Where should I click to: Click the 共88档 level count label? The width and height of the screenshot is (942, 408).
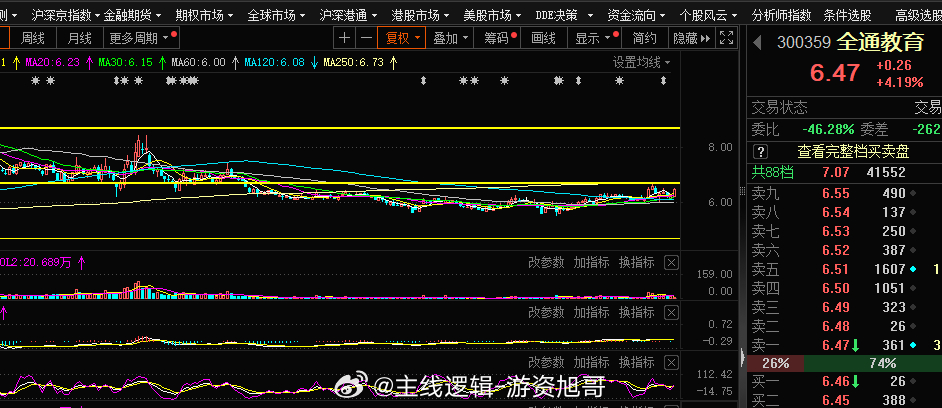click(x=773, y=173)
